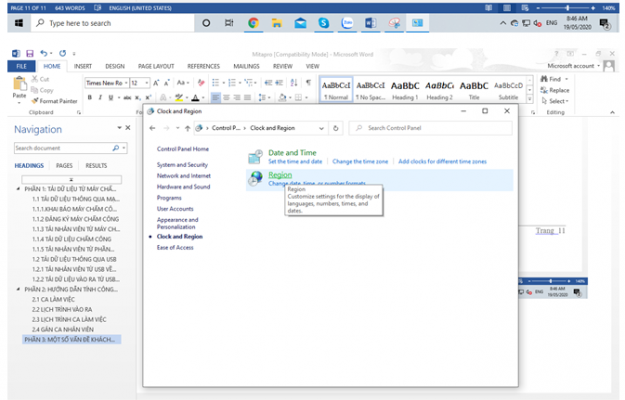Toggle the show paragraph marks button

[309, 82]
